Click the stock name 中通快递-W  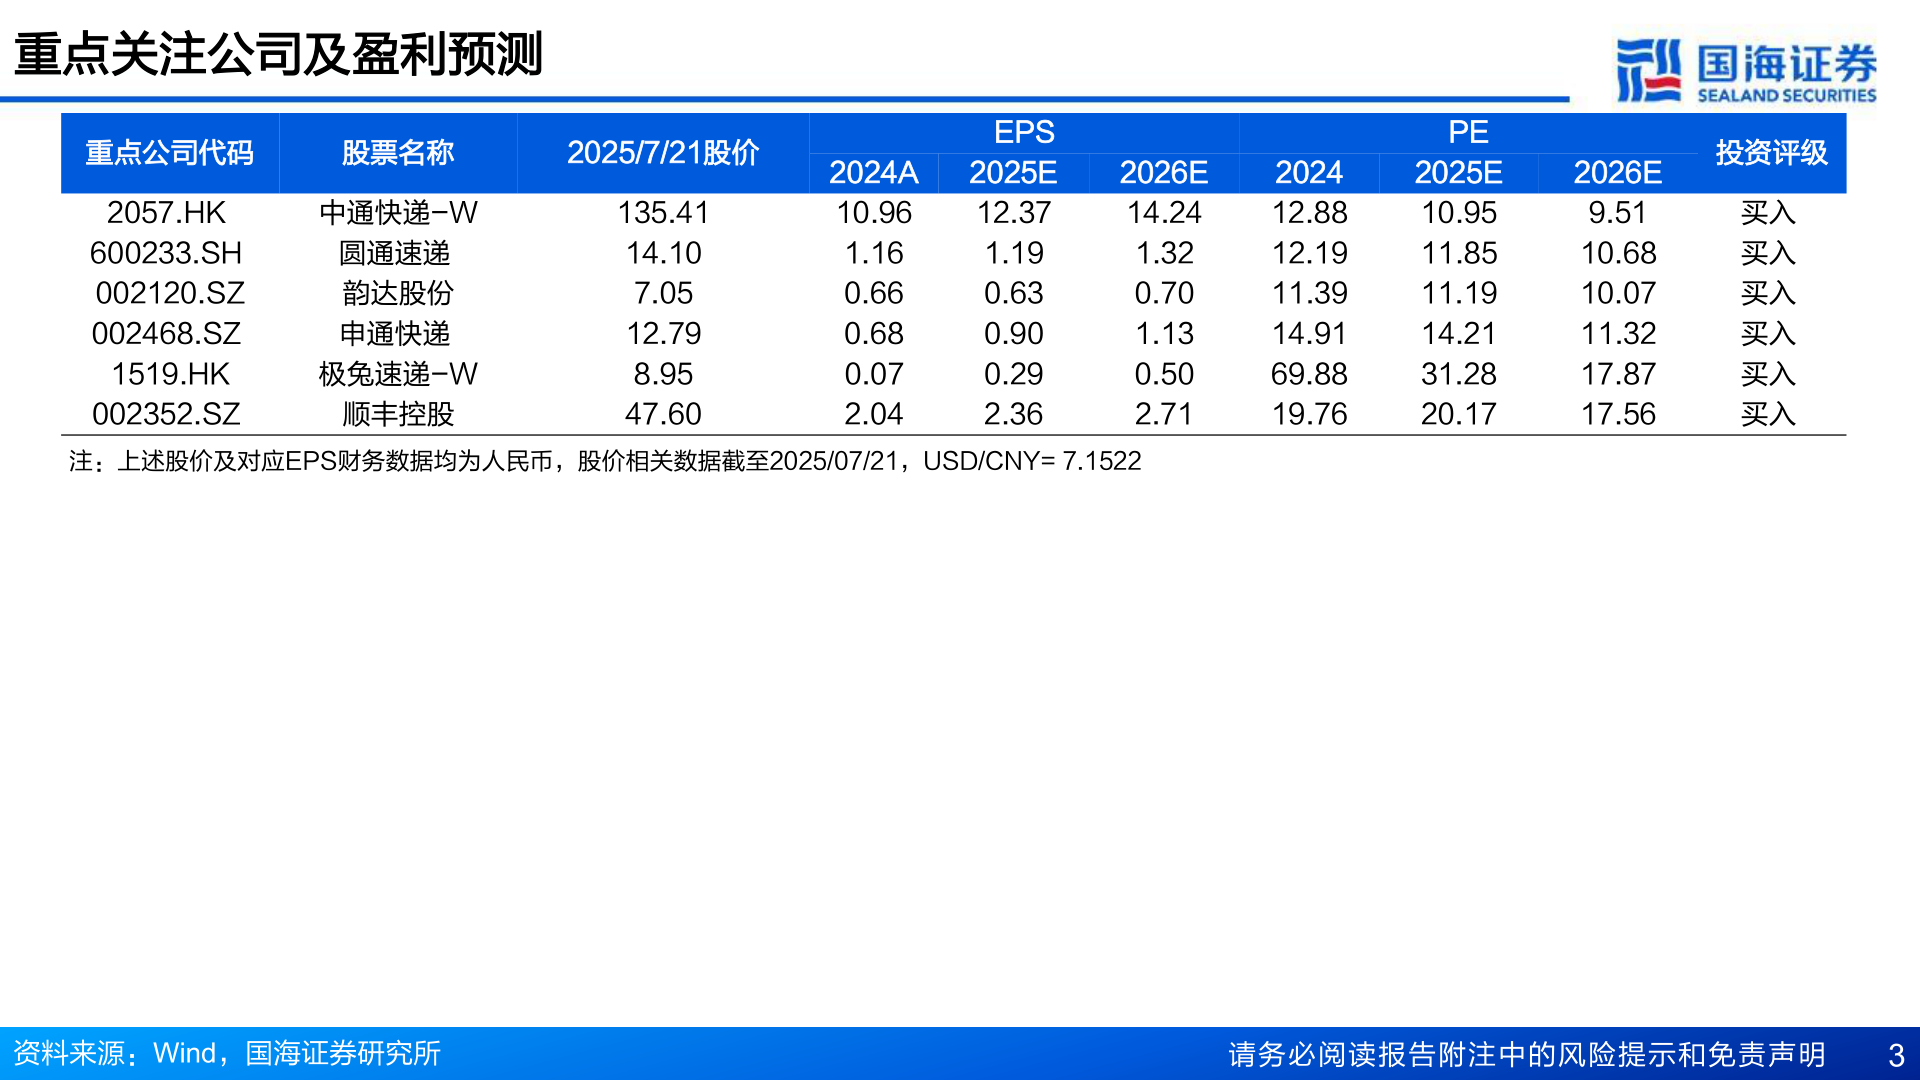pyautogui.click(x=397, y=212)
